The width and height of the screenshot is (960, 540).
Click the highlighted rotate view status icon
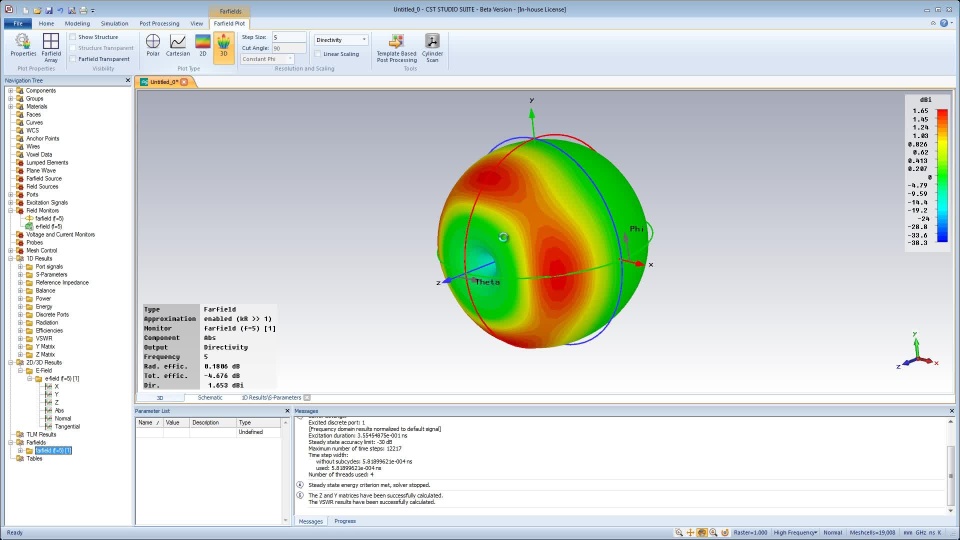[x=702, y=533]
